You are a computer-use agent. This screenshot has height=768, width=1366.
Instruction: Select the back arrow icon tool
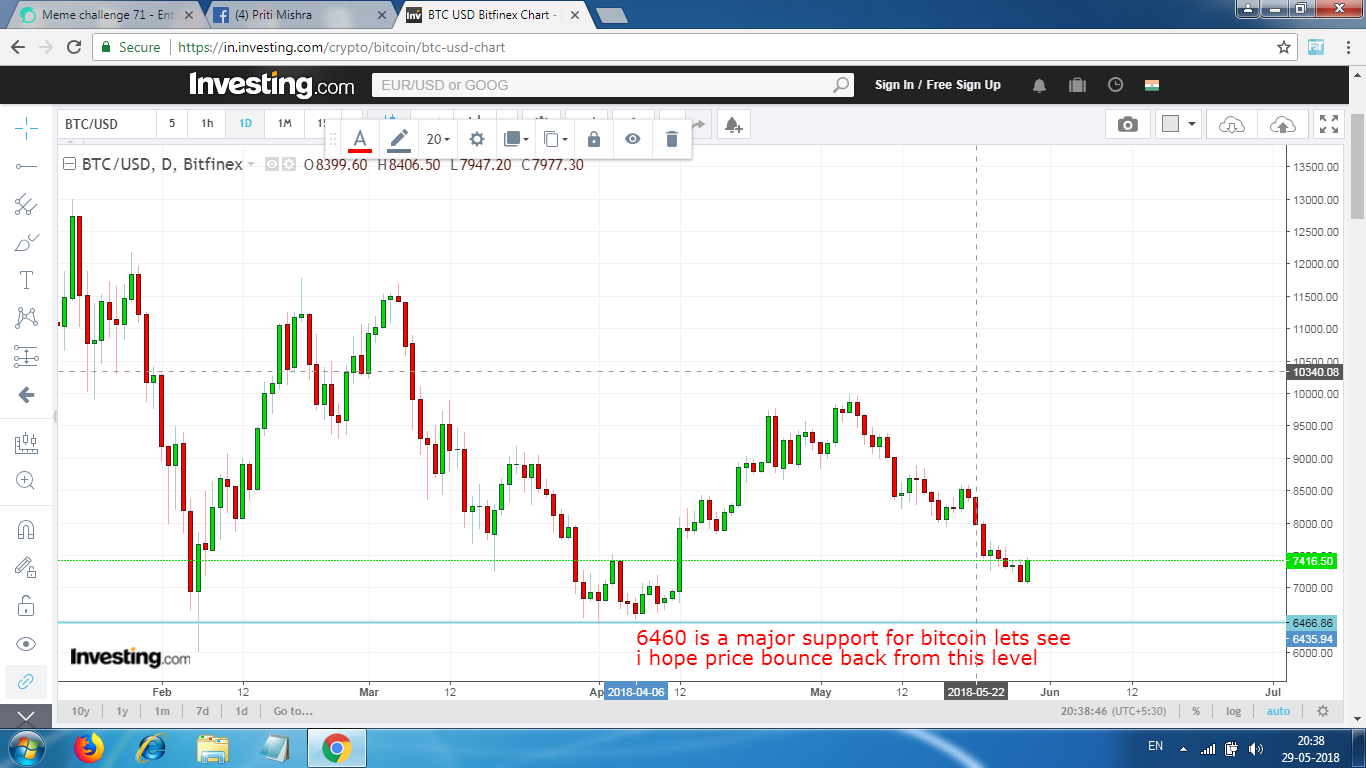pos(26,395)
